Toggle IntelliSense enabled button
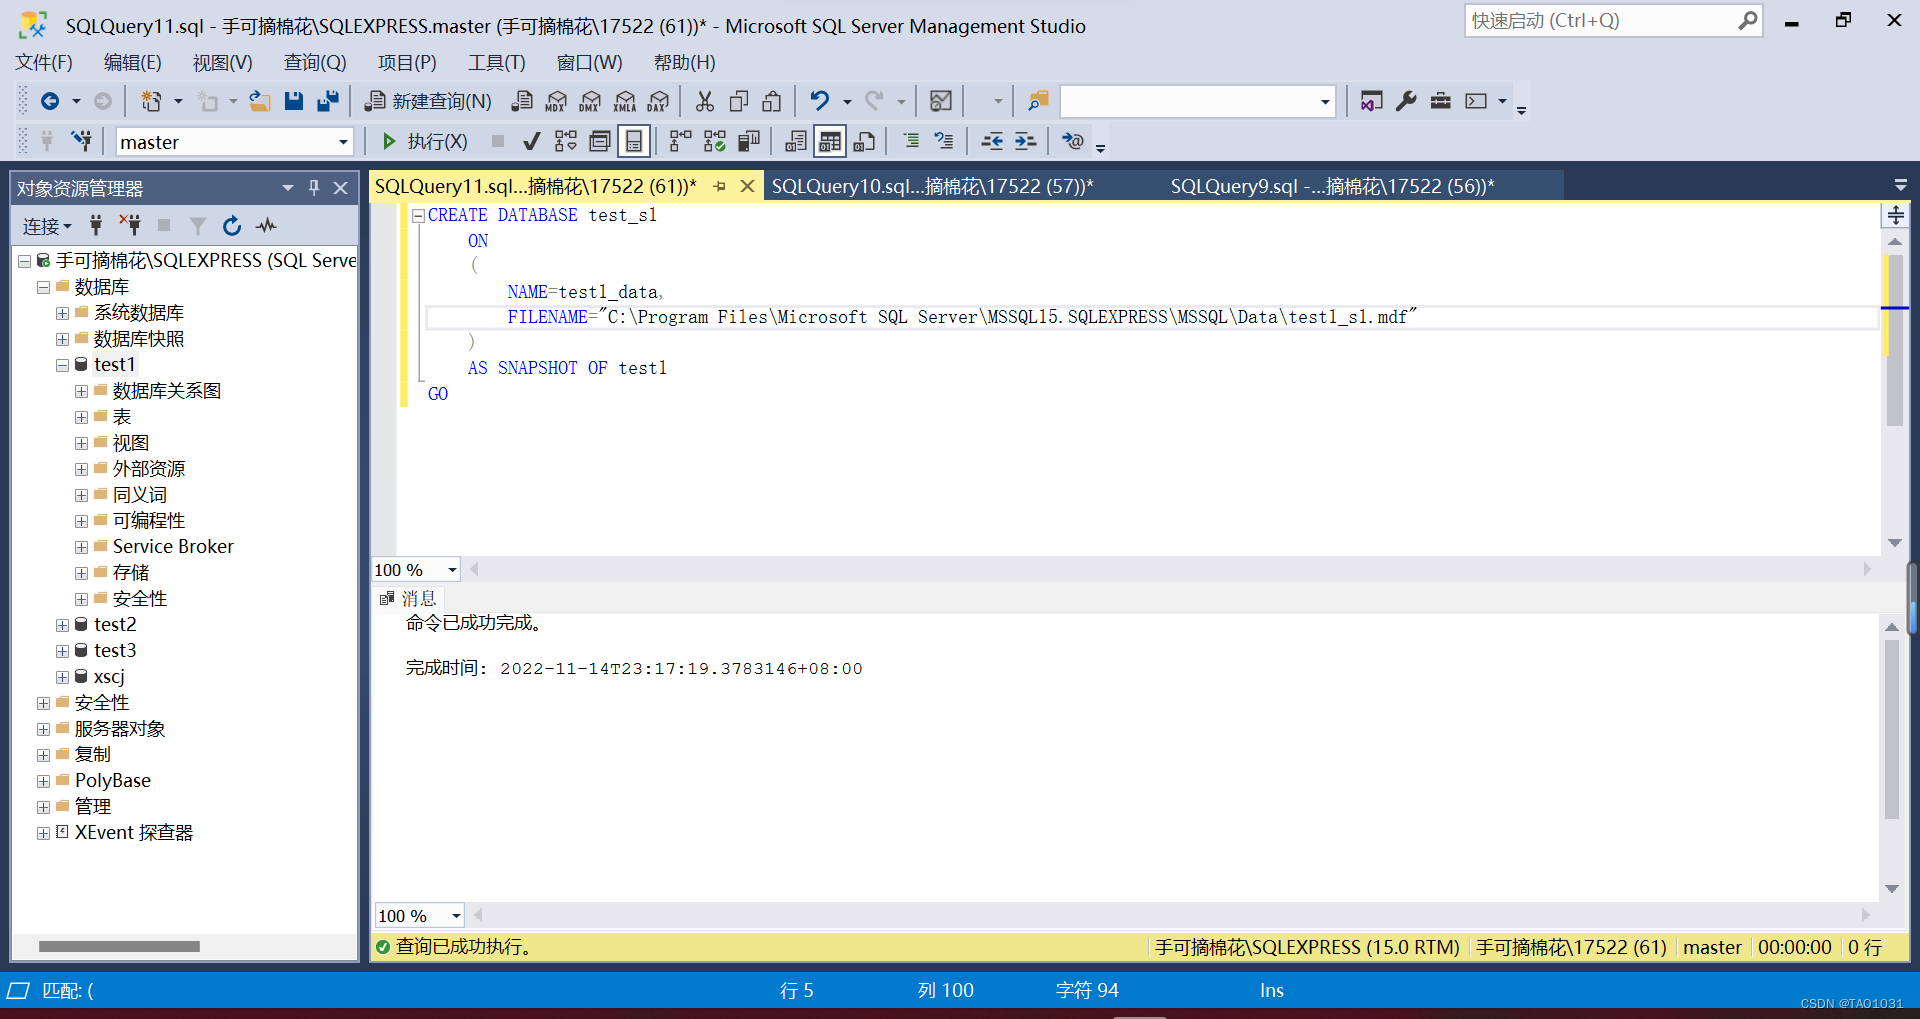Screen dimensions: 1920x1019 634,141
